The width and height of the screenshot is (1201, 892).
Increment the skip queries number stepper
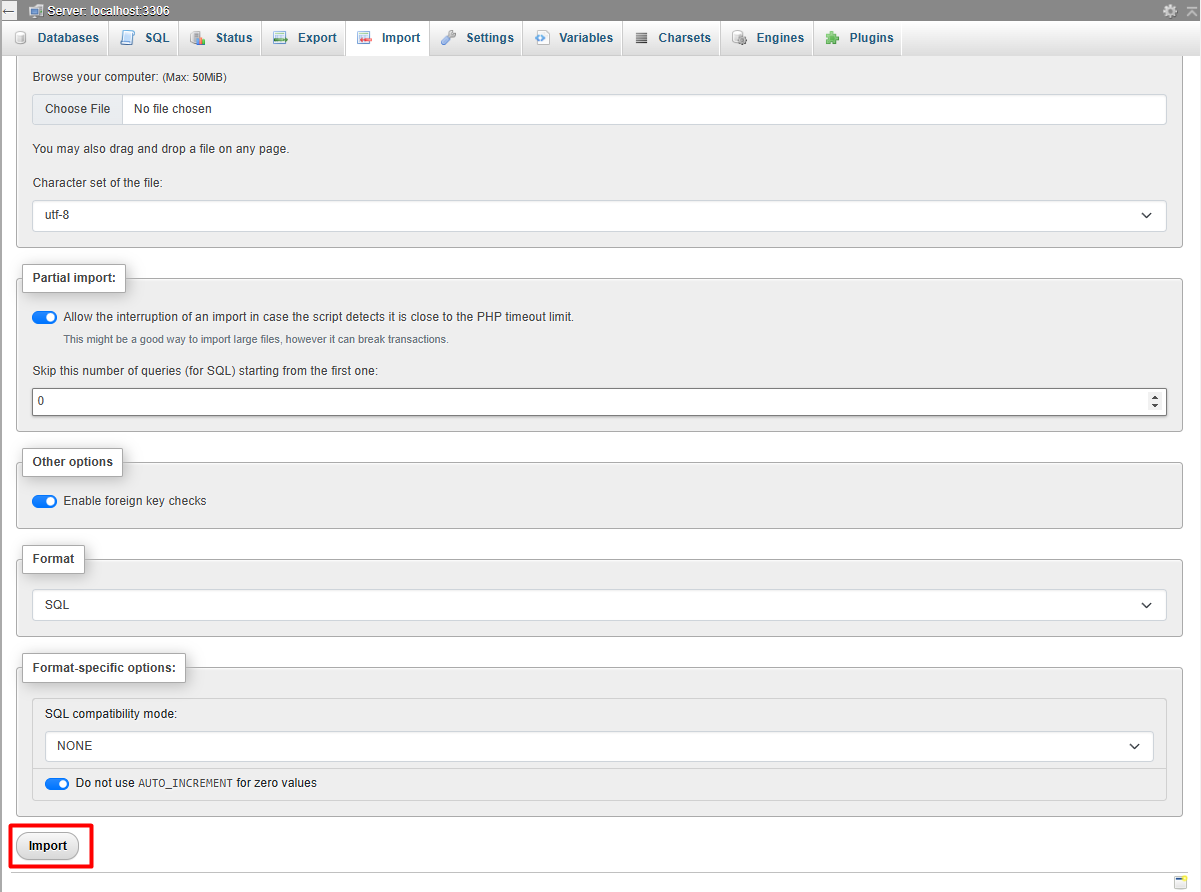point(1155,397)
